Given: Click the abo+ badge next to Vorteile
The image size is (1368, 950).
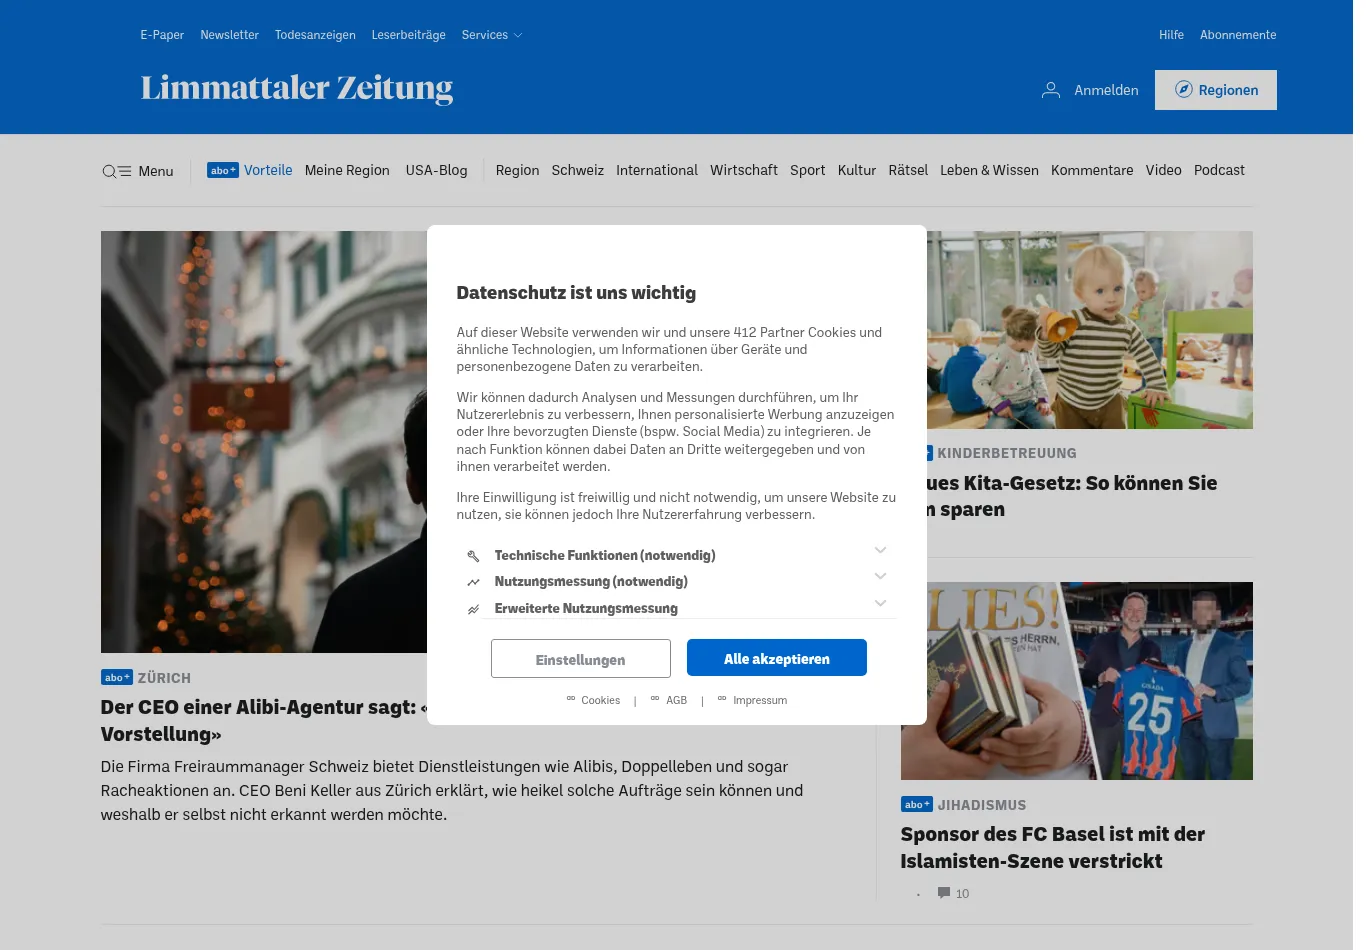Looking at the screenshot, I should click(223, 171).
